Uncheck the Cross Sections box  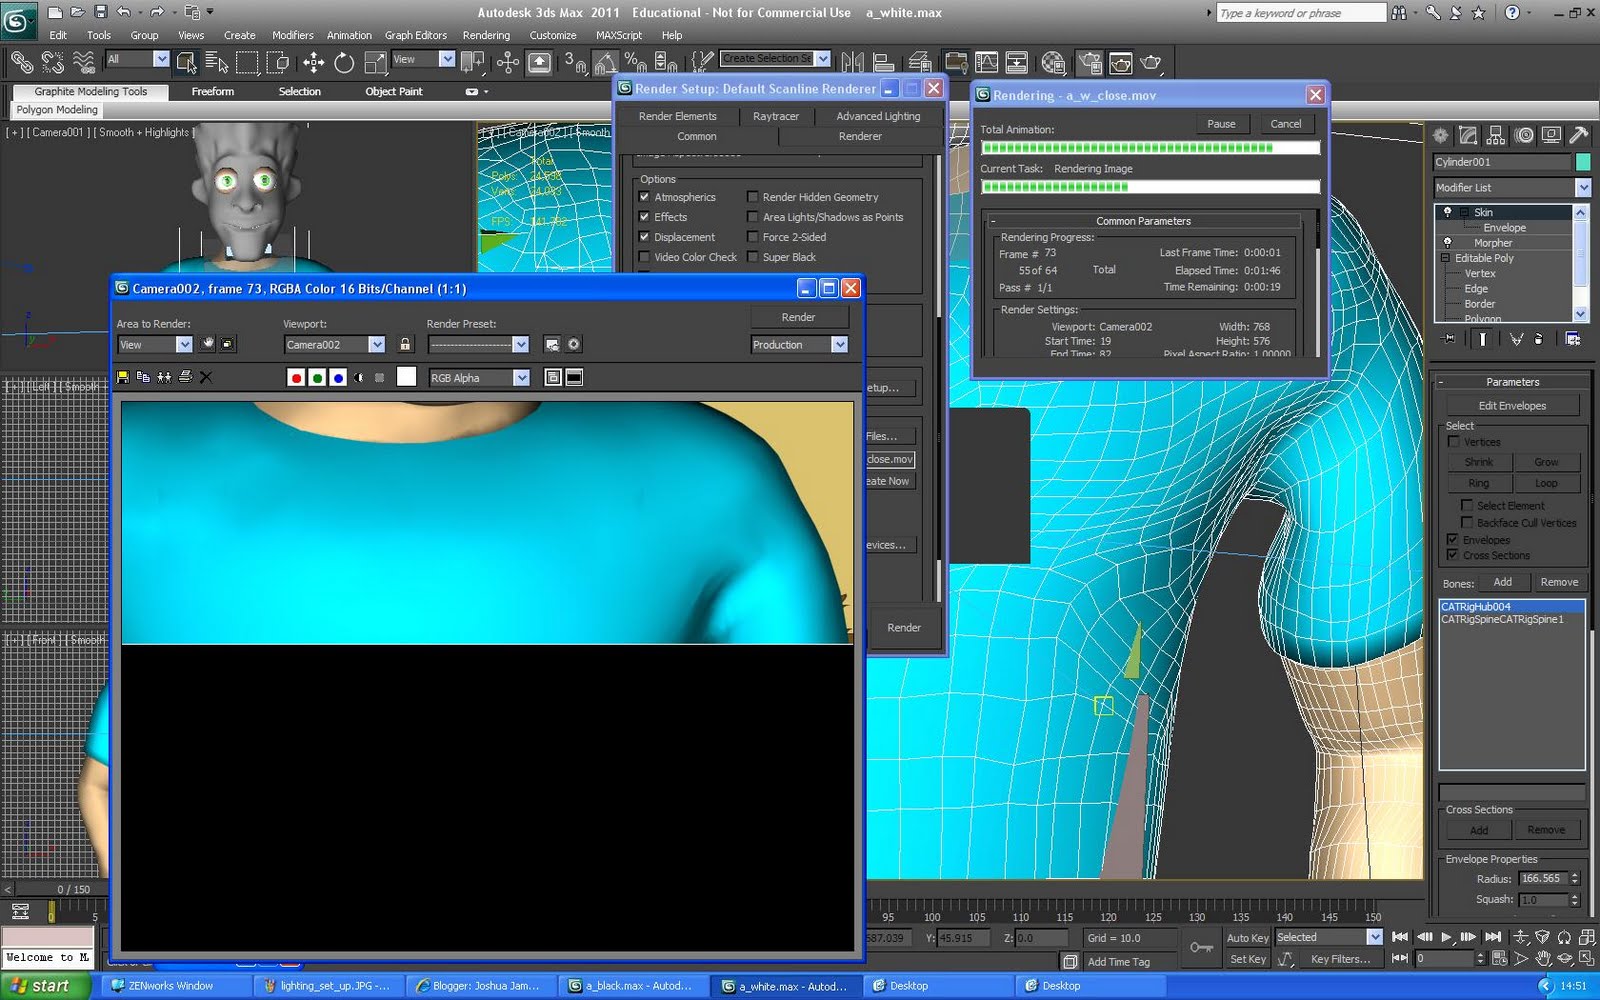tap(1453, 555)
